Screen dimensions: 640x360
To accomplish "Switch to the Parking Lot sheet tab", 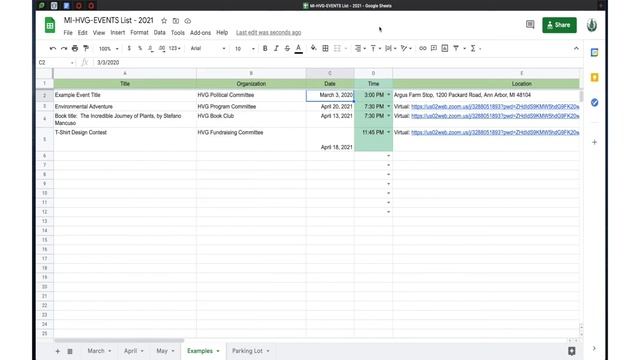I will pyautogui.click(x=251, y=351).
